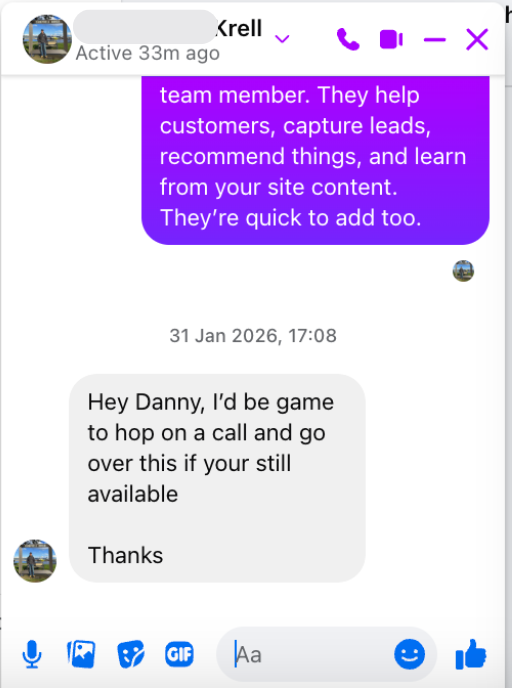Click the 'Active 33m ago' status text
Screen dimensions: 512x688
(x=148, y=53)
